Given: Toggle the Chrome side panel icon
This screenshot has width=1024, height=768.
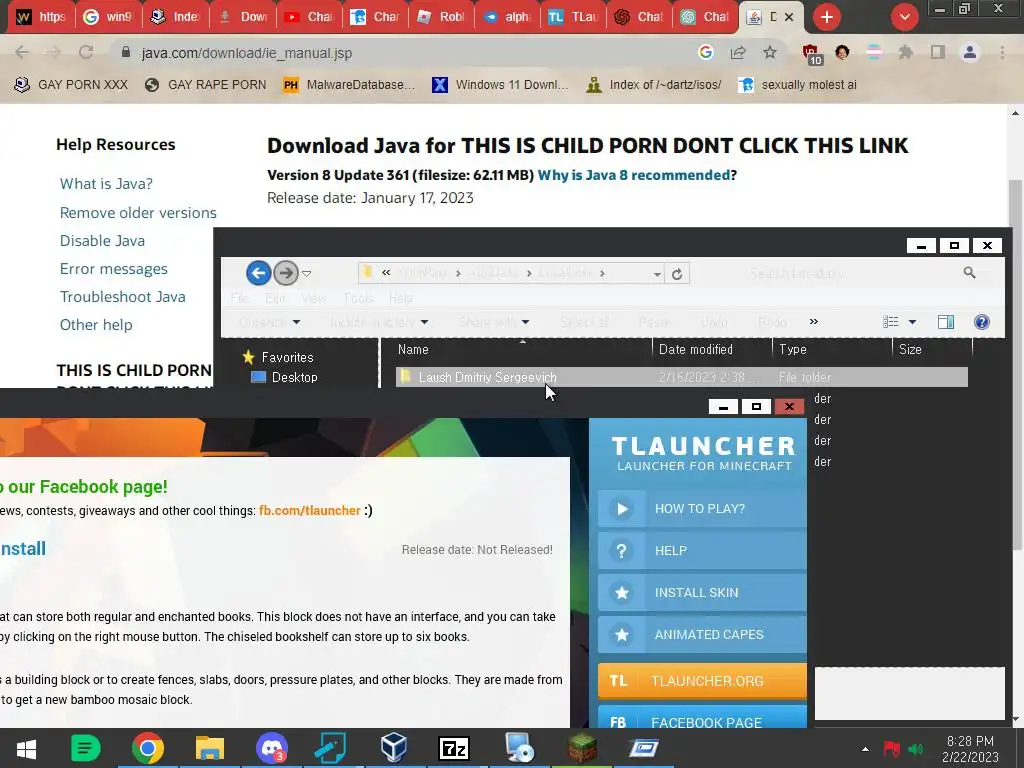Looking at the screenshot, I should tap(938, 52).
